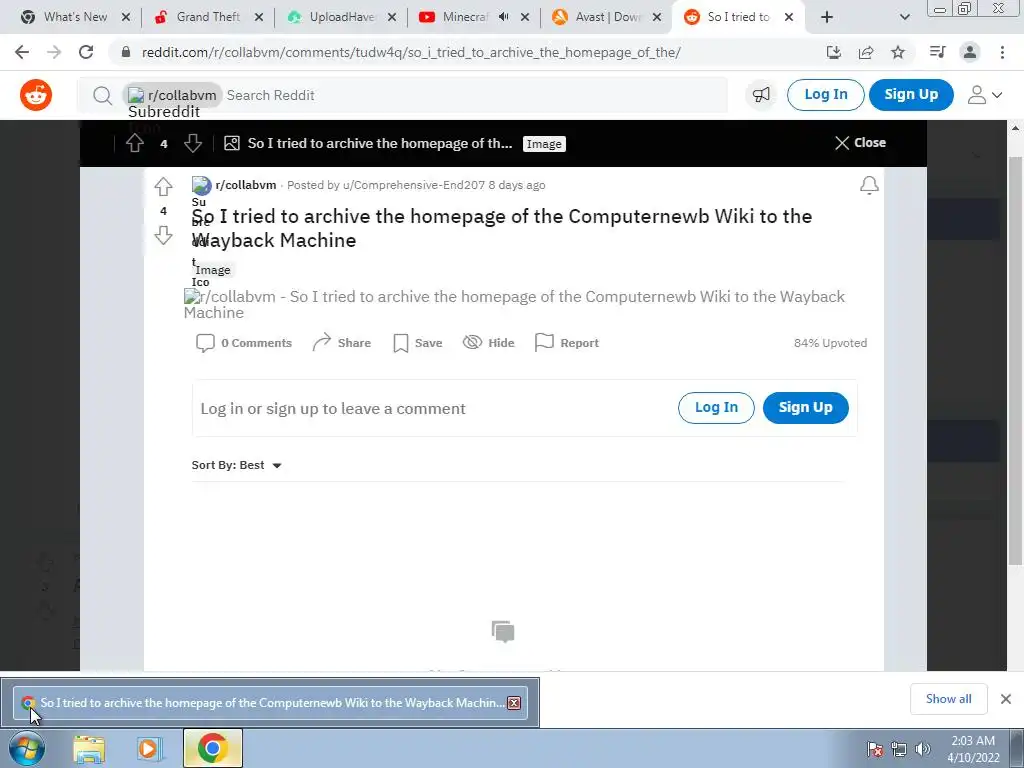The image size is (1024, 768).
Task: Click header Log In button
Action: [x=825, y=95]
